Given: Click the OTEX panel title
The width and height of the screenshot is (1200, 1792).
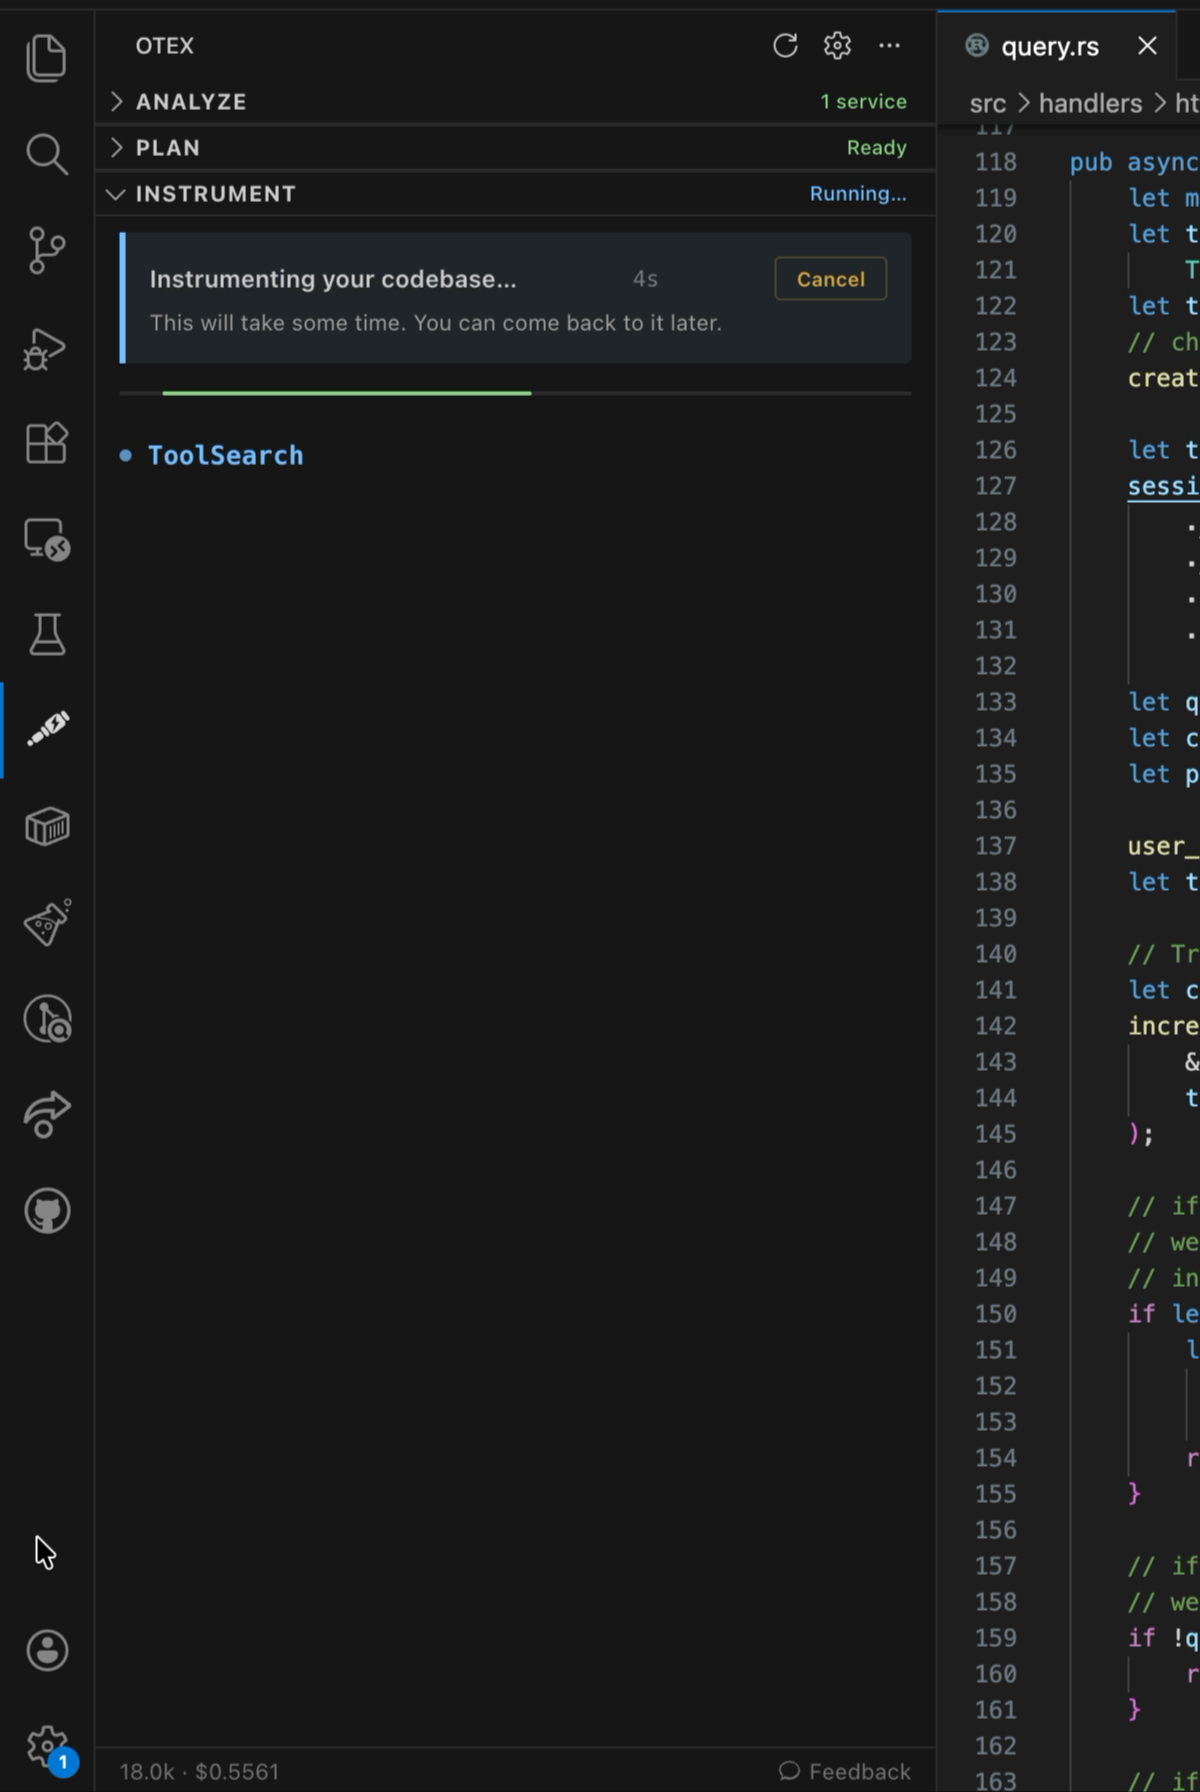Looking at the screenshot, I should point(165,46).
